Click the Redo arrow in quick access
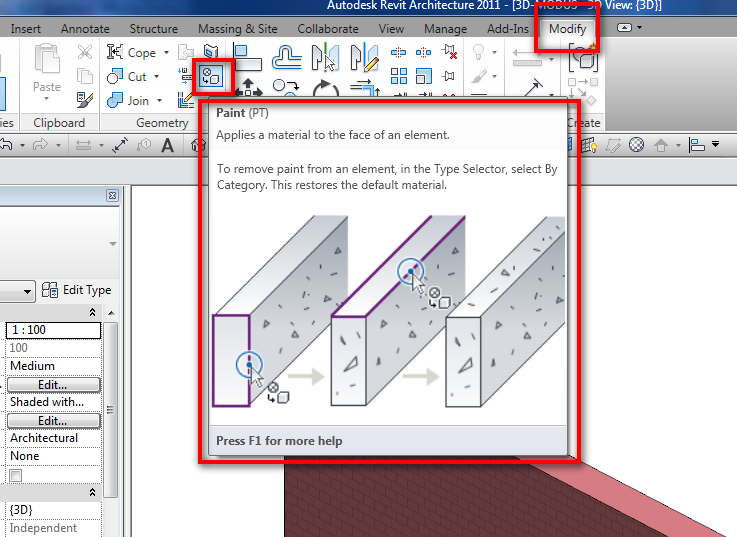Screen dimensions: 737x537 40,145
